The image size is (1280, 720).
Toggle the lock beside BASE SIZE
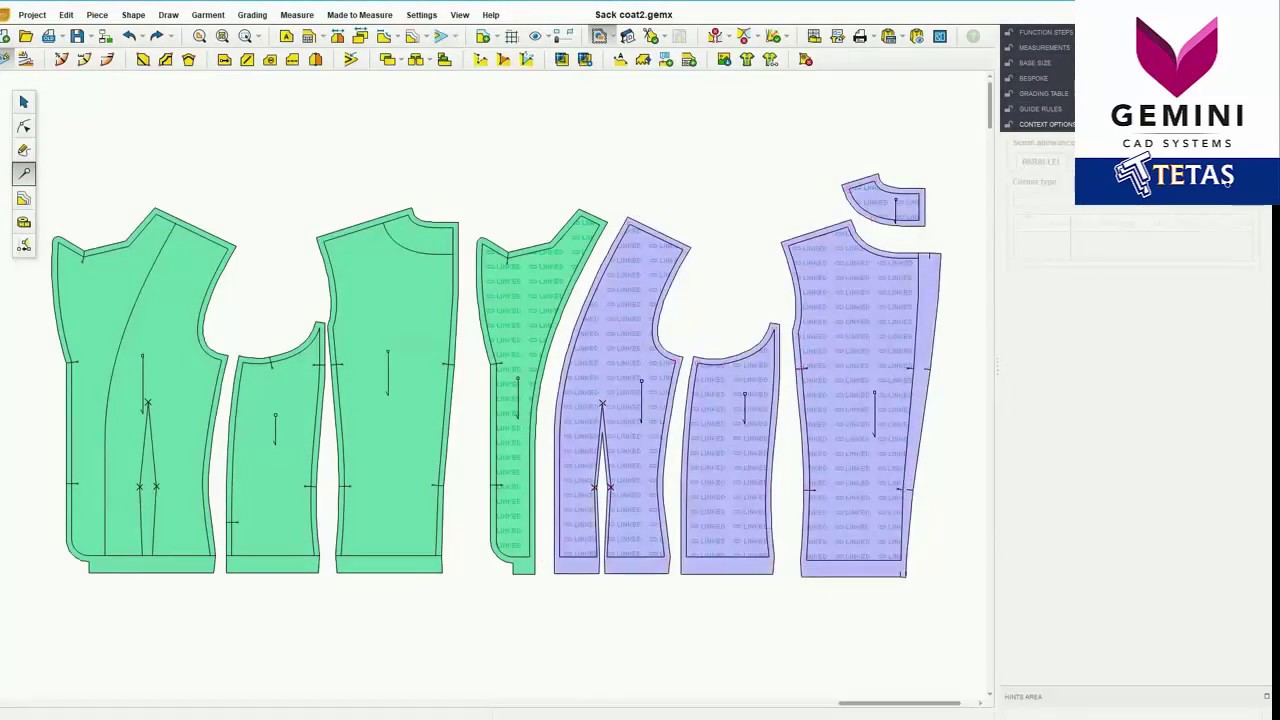point(1008,63)
